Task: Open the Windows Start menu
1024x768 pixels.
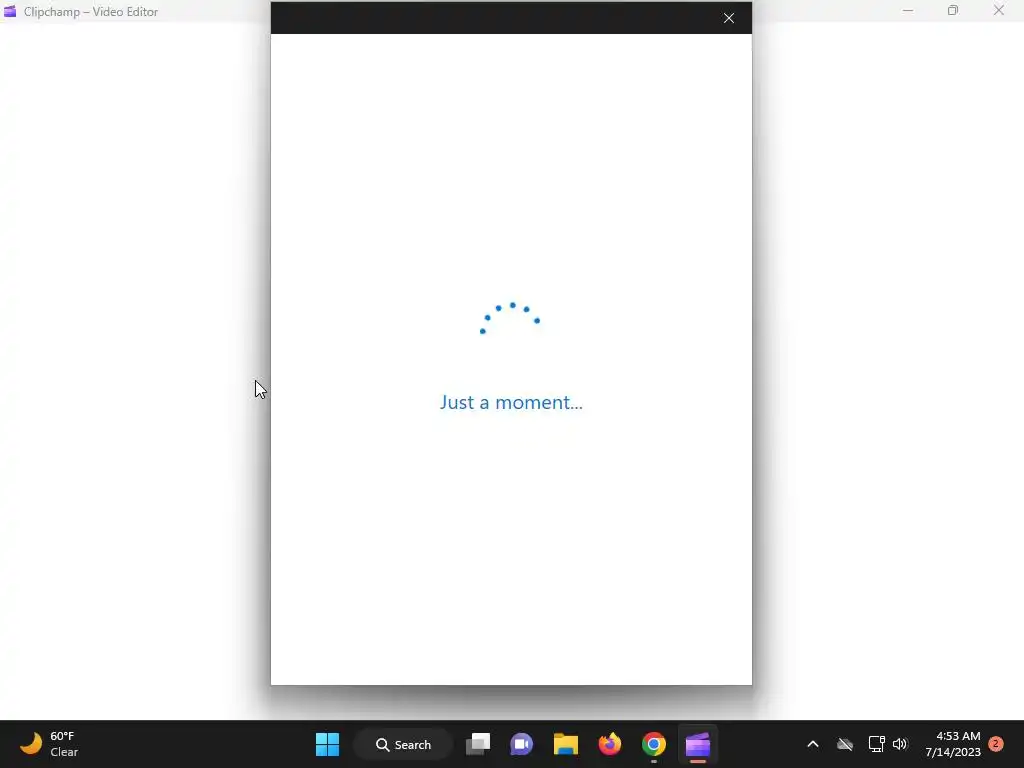Action: [x=327, y=744]
